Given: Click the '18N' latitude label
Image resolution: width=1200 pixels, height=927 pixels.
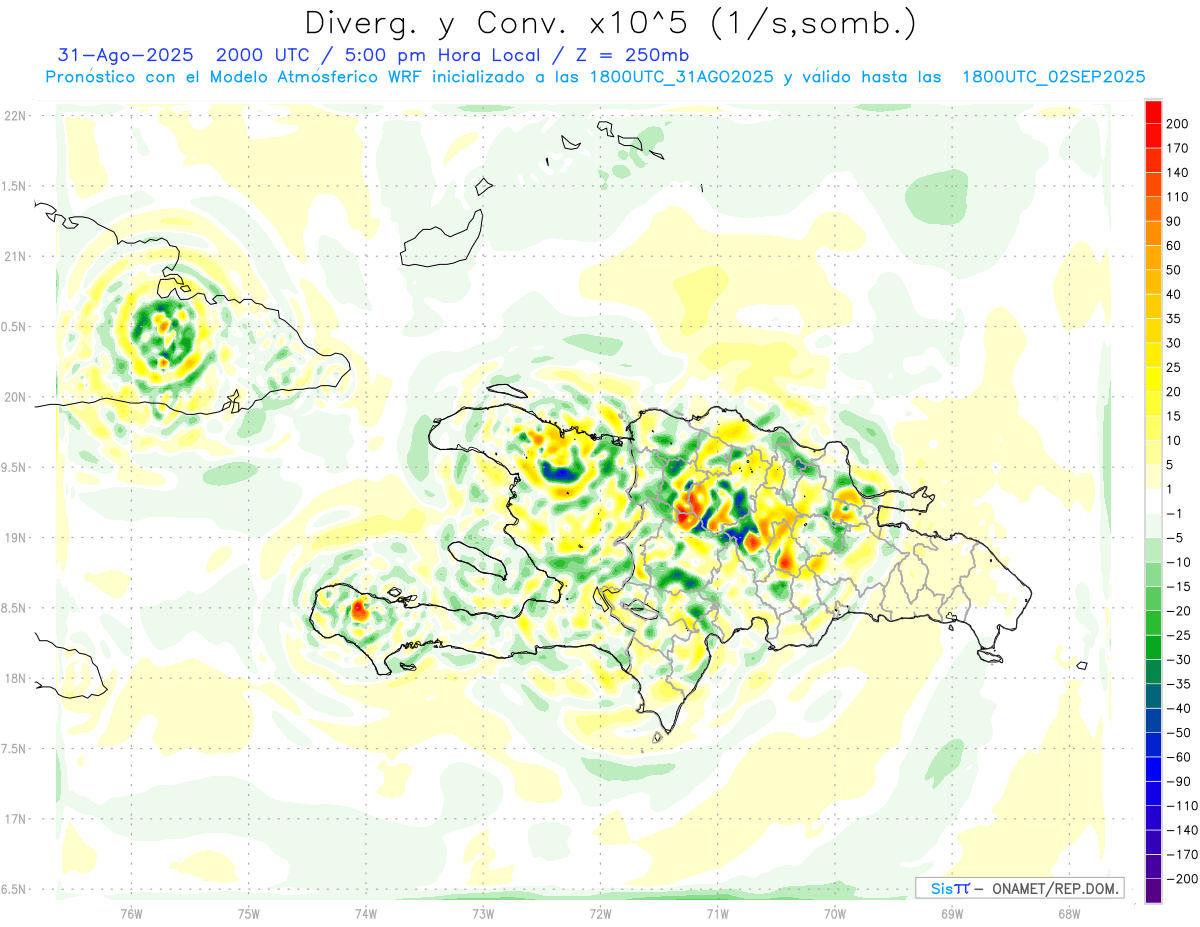Looking at the screenshot, I should (14, 678).
